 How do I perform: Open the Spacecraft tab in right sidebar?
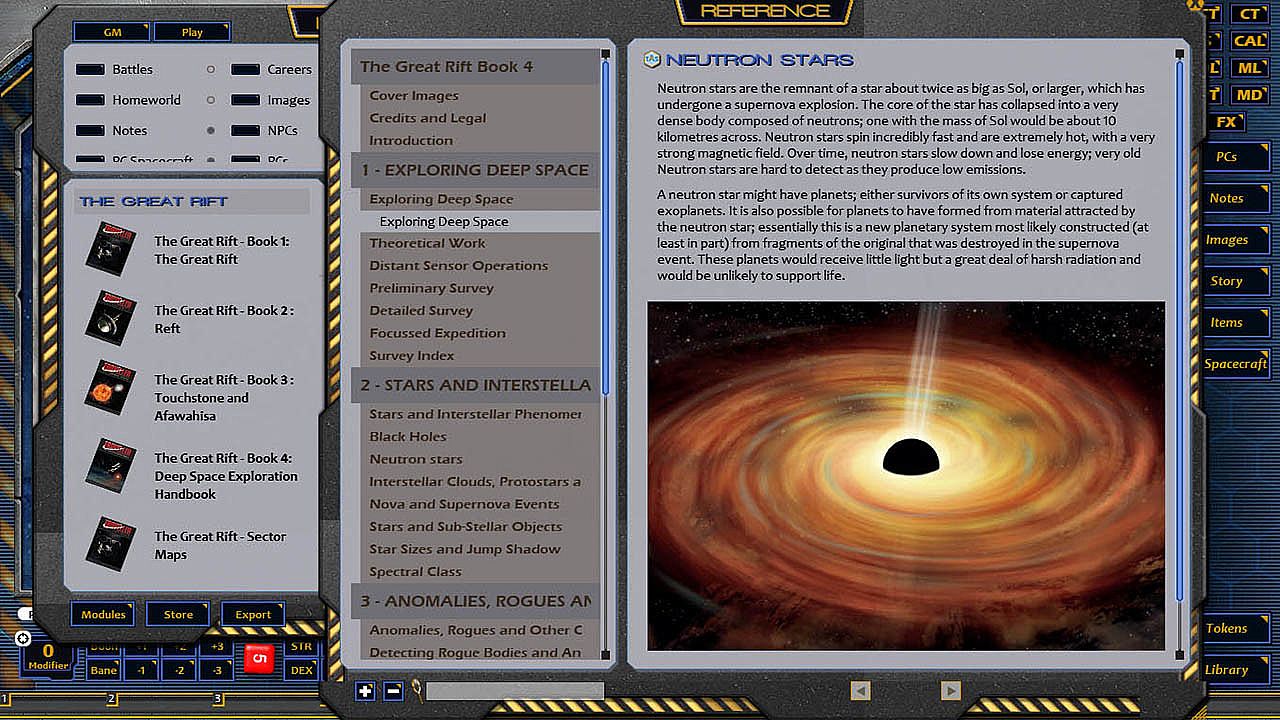coord(1235,364)
